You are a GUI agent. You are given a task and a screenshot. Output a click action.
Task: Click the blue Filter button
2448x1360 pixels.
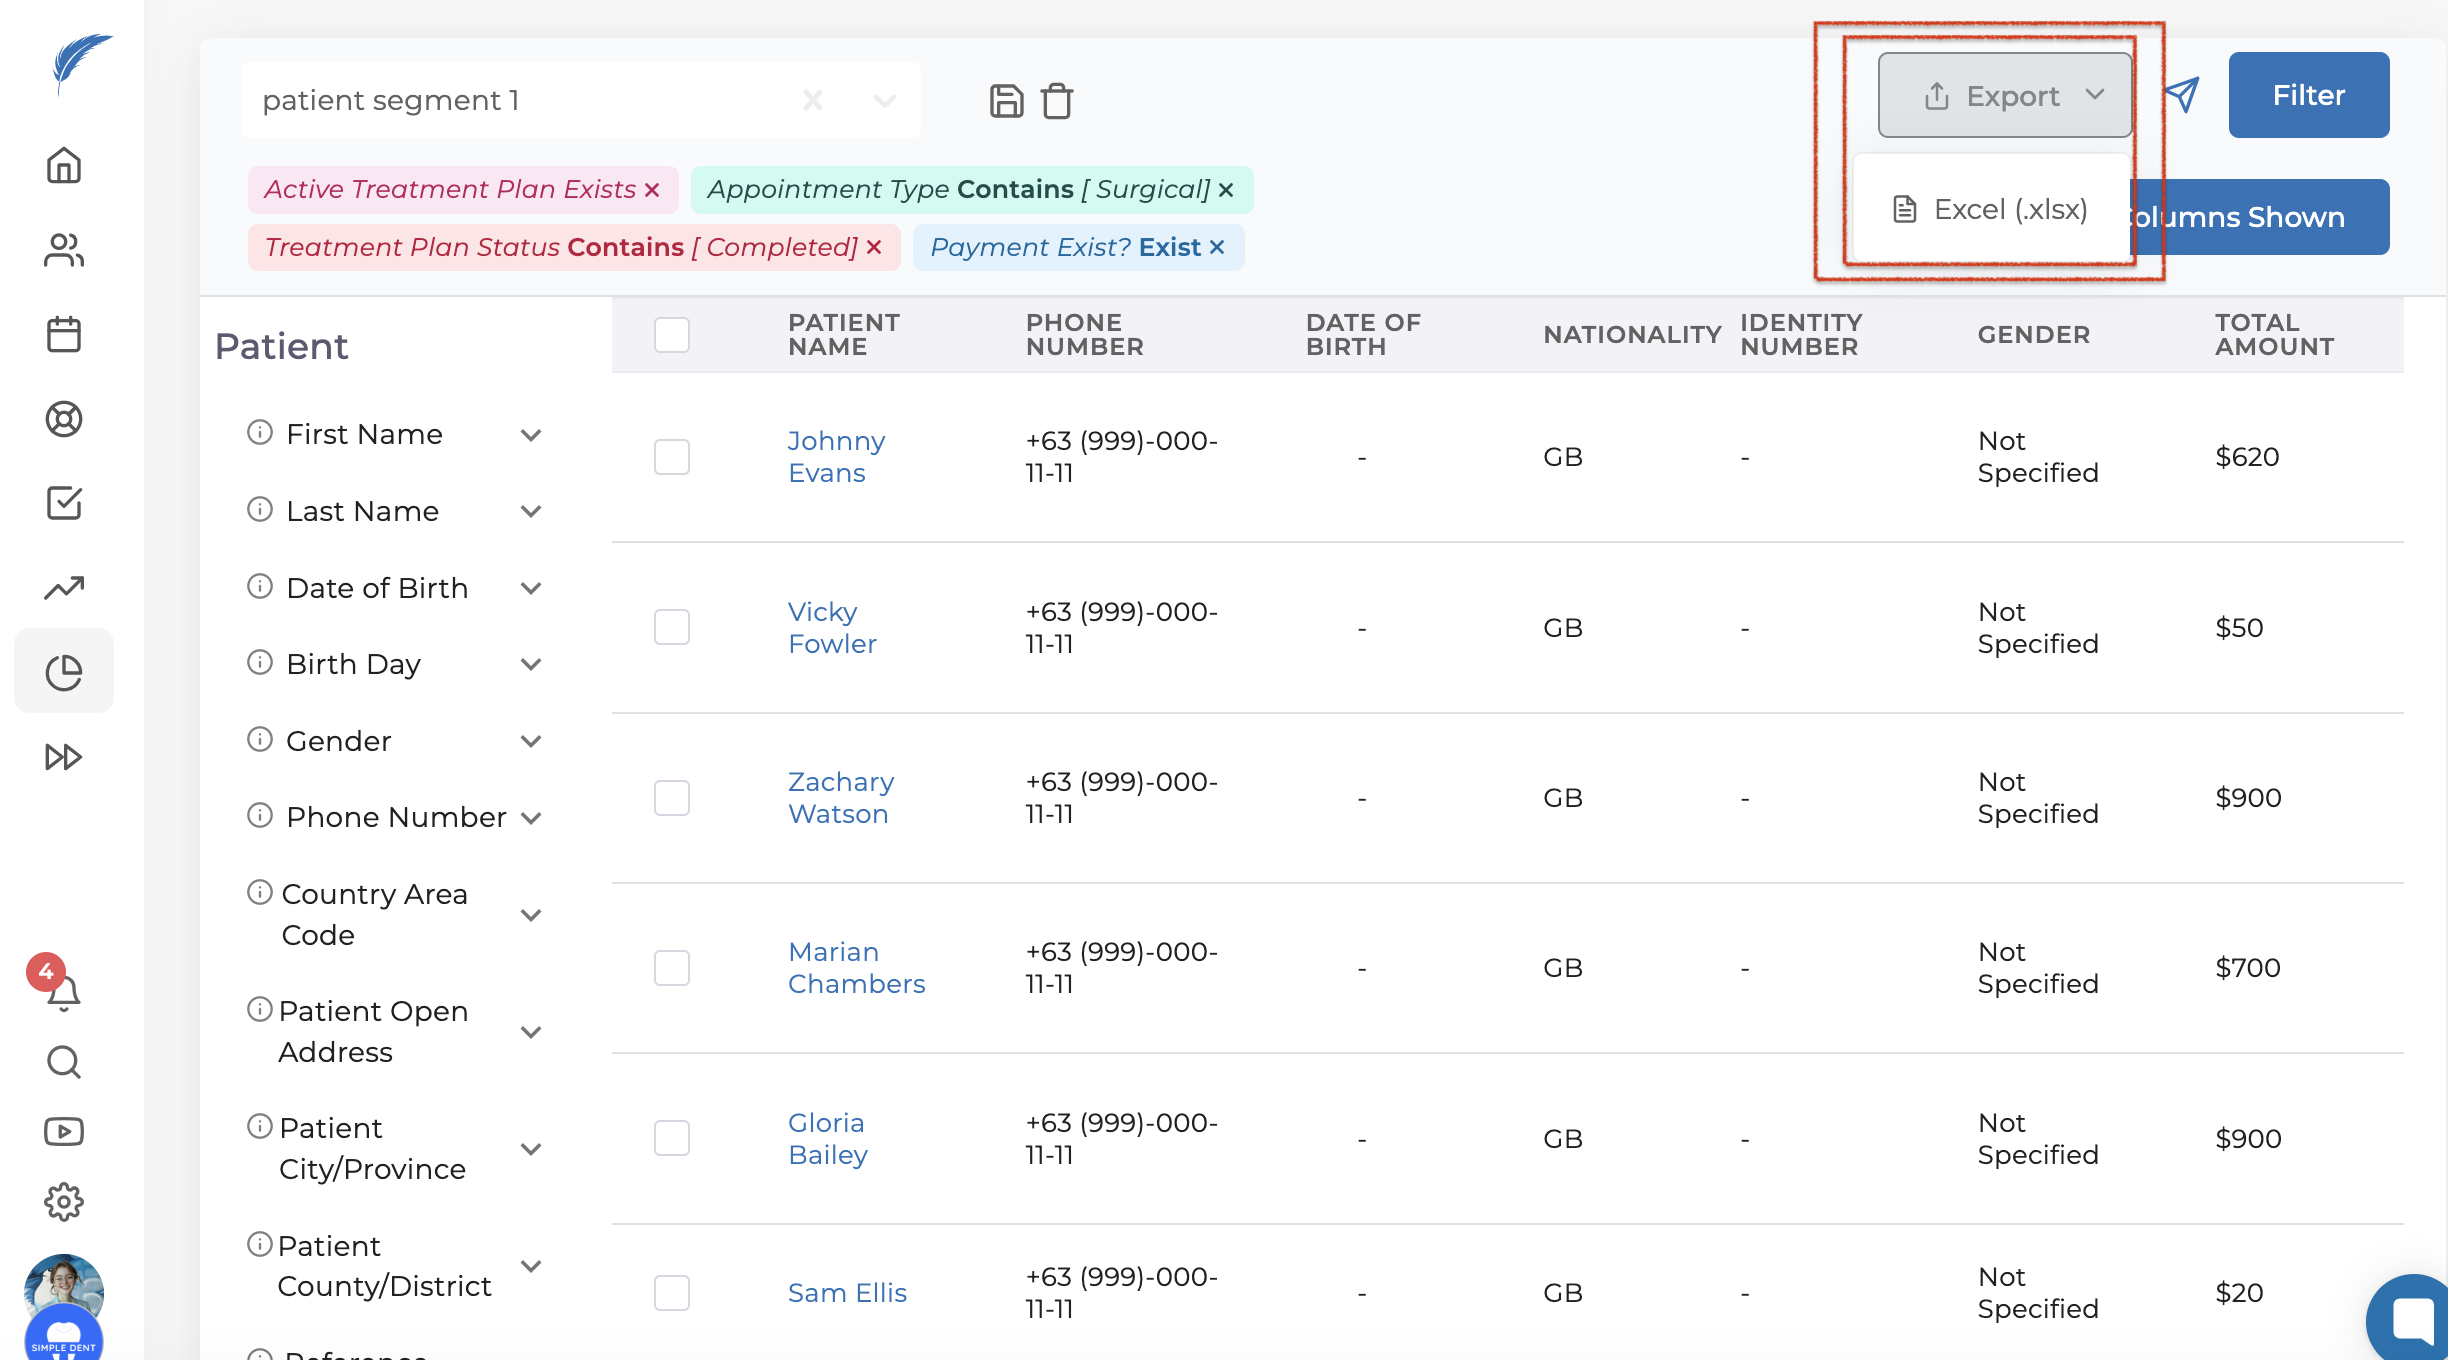(x=2308, y=95)
